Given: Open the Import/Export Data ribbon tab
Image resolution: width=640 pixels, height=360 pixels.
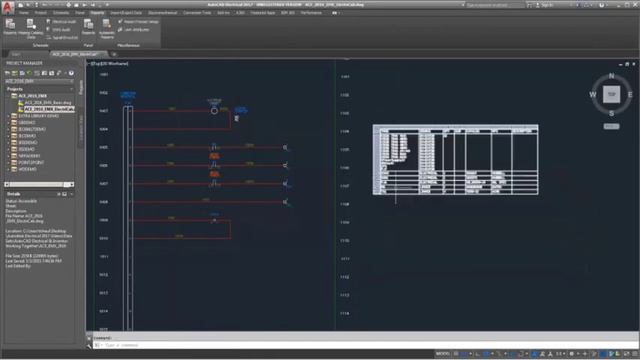Looking at the screenshot, I should tap(126, 13).
